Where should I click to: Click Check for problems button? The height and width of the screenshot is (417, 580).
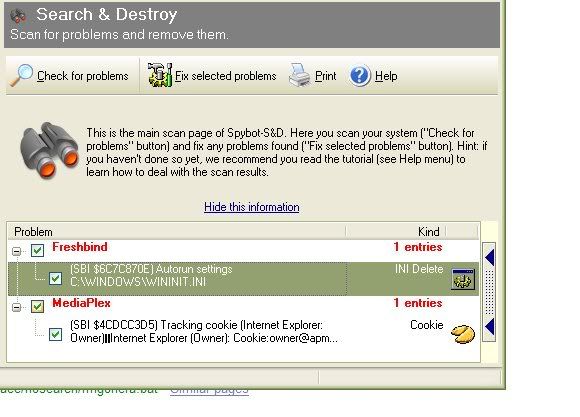click(x=70, y=75)
